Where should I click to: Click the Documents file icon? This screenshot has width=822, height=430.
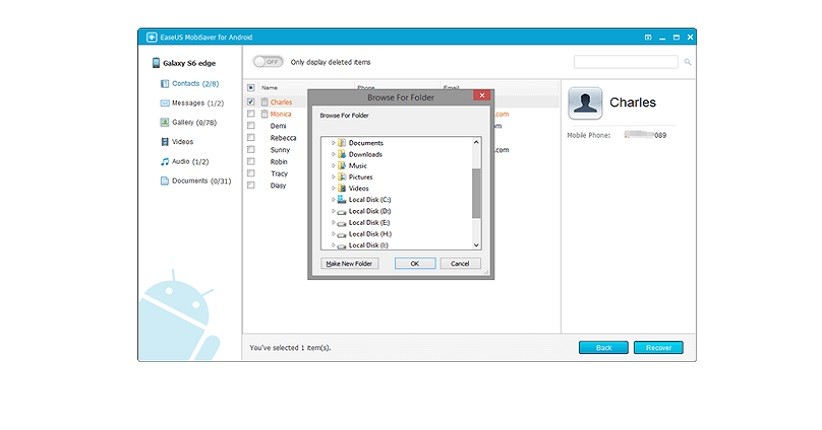click(x=165, y=181)
